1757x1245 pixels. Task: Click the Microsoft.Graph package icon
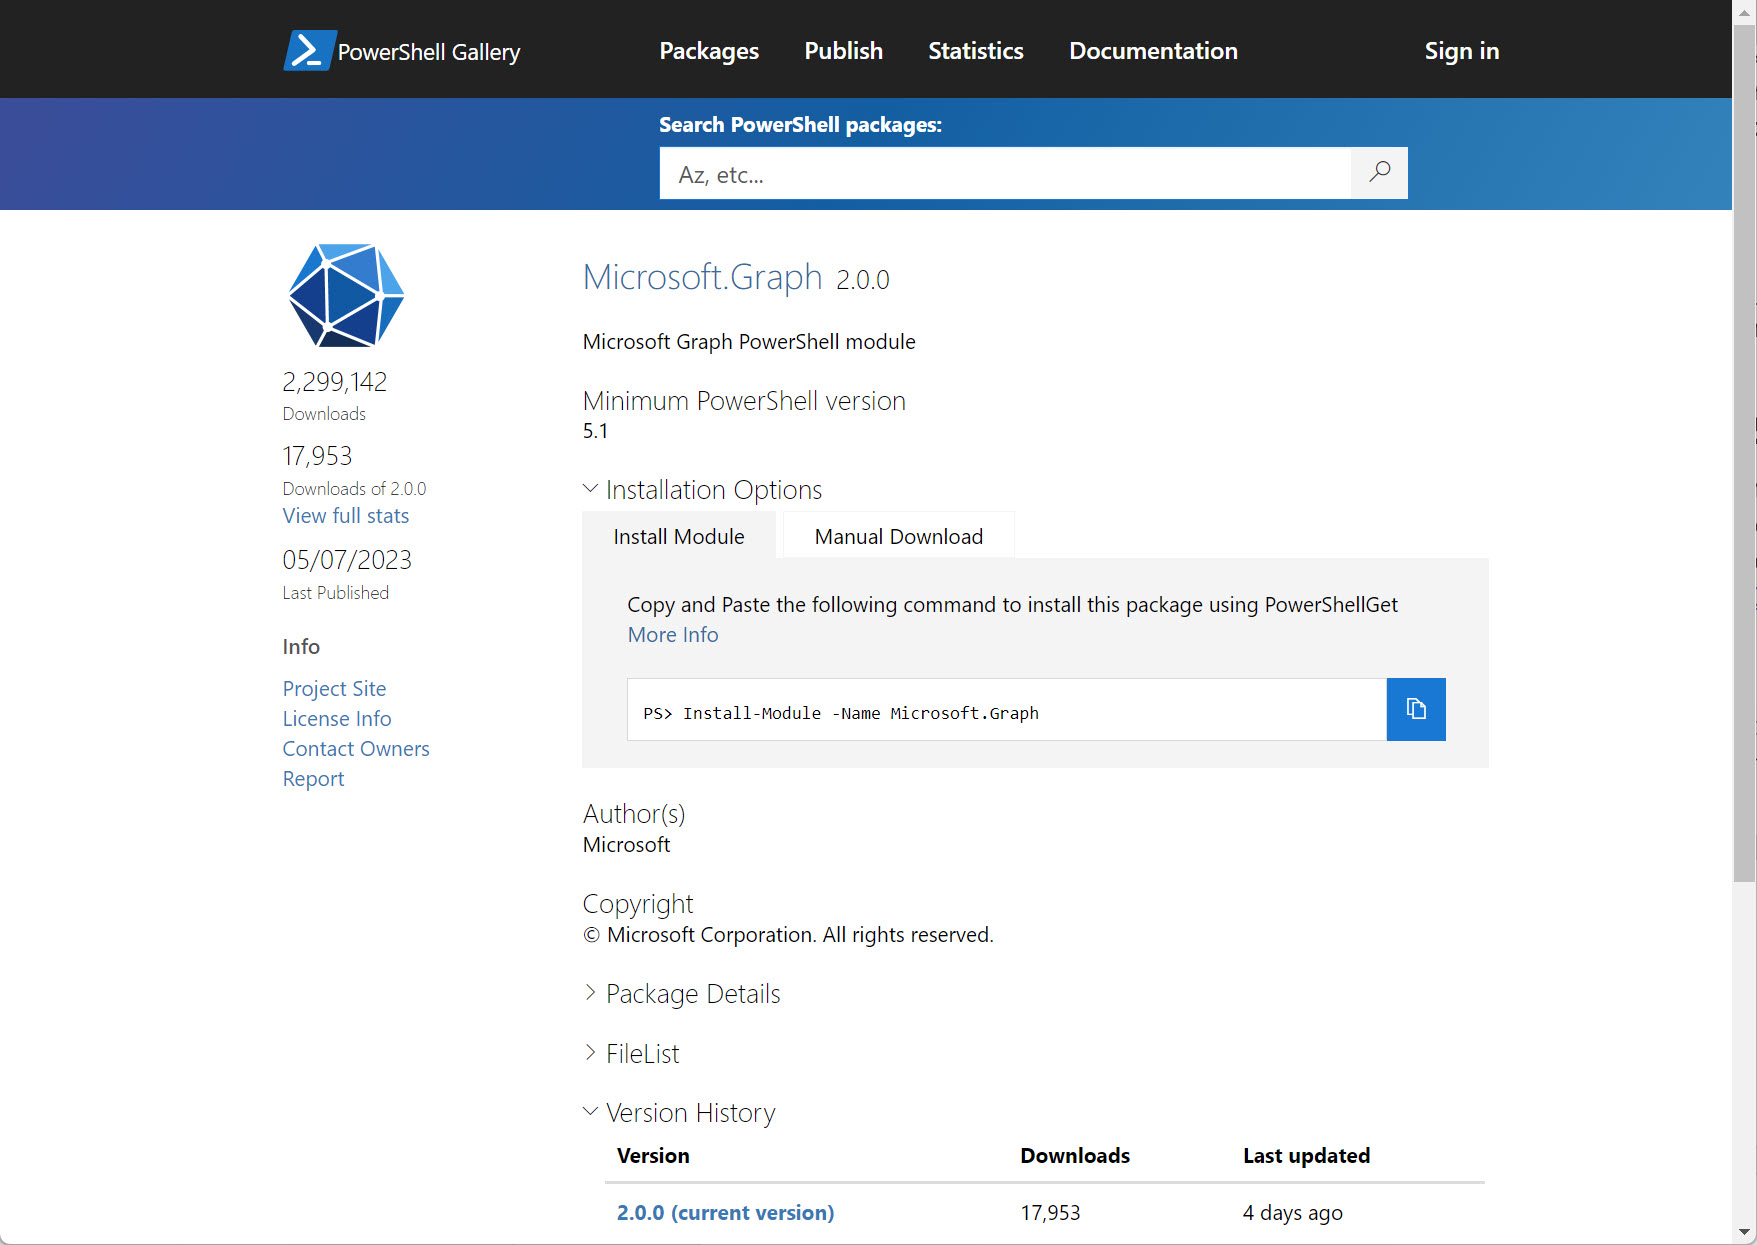346,296
